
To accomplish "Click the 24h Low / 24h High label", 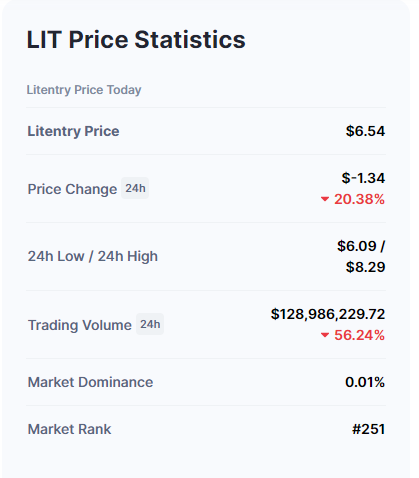I will (93, 256).
